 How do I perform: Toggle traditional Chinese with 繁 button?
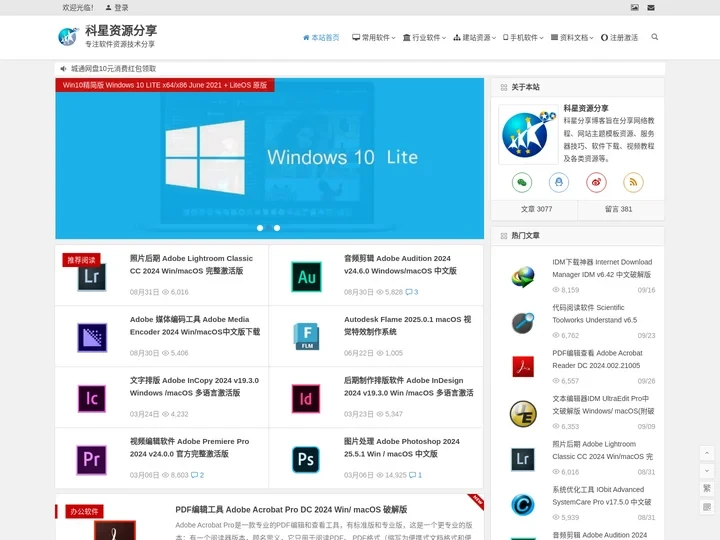pyautogui.click(x=707, y=488)
